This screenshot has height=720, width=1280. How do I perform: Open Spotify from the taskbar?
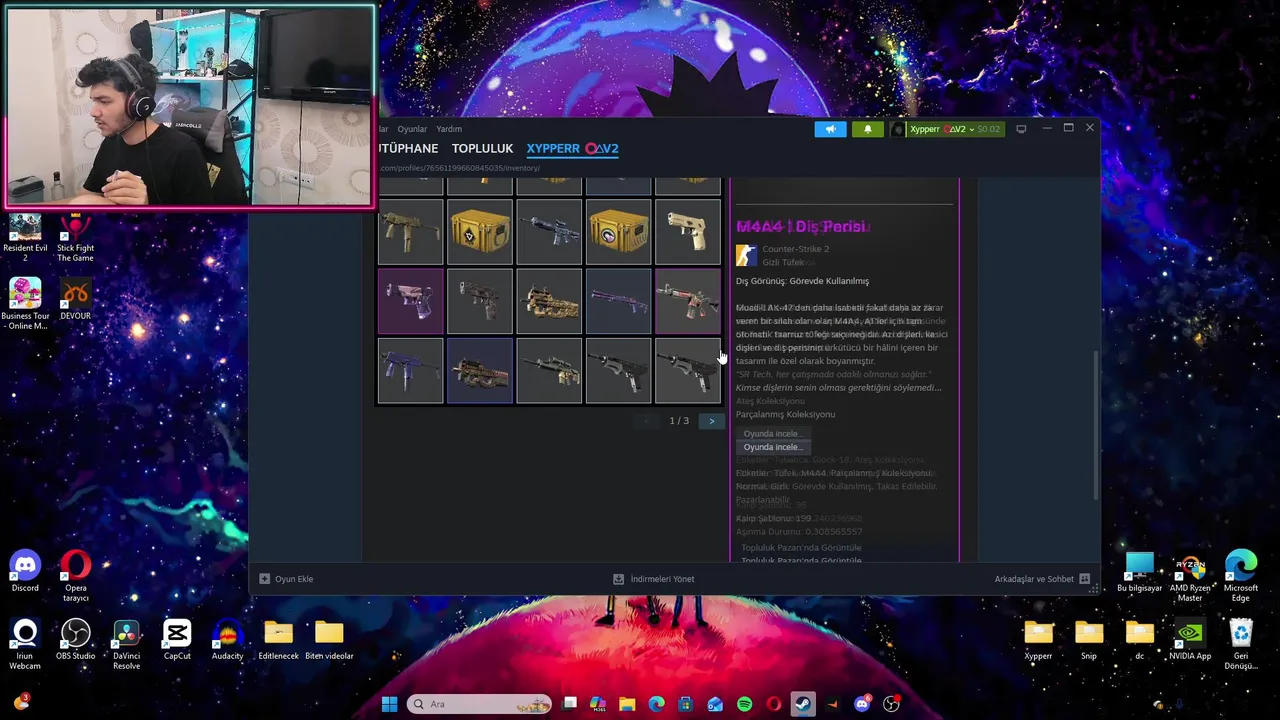pos(744,704)
